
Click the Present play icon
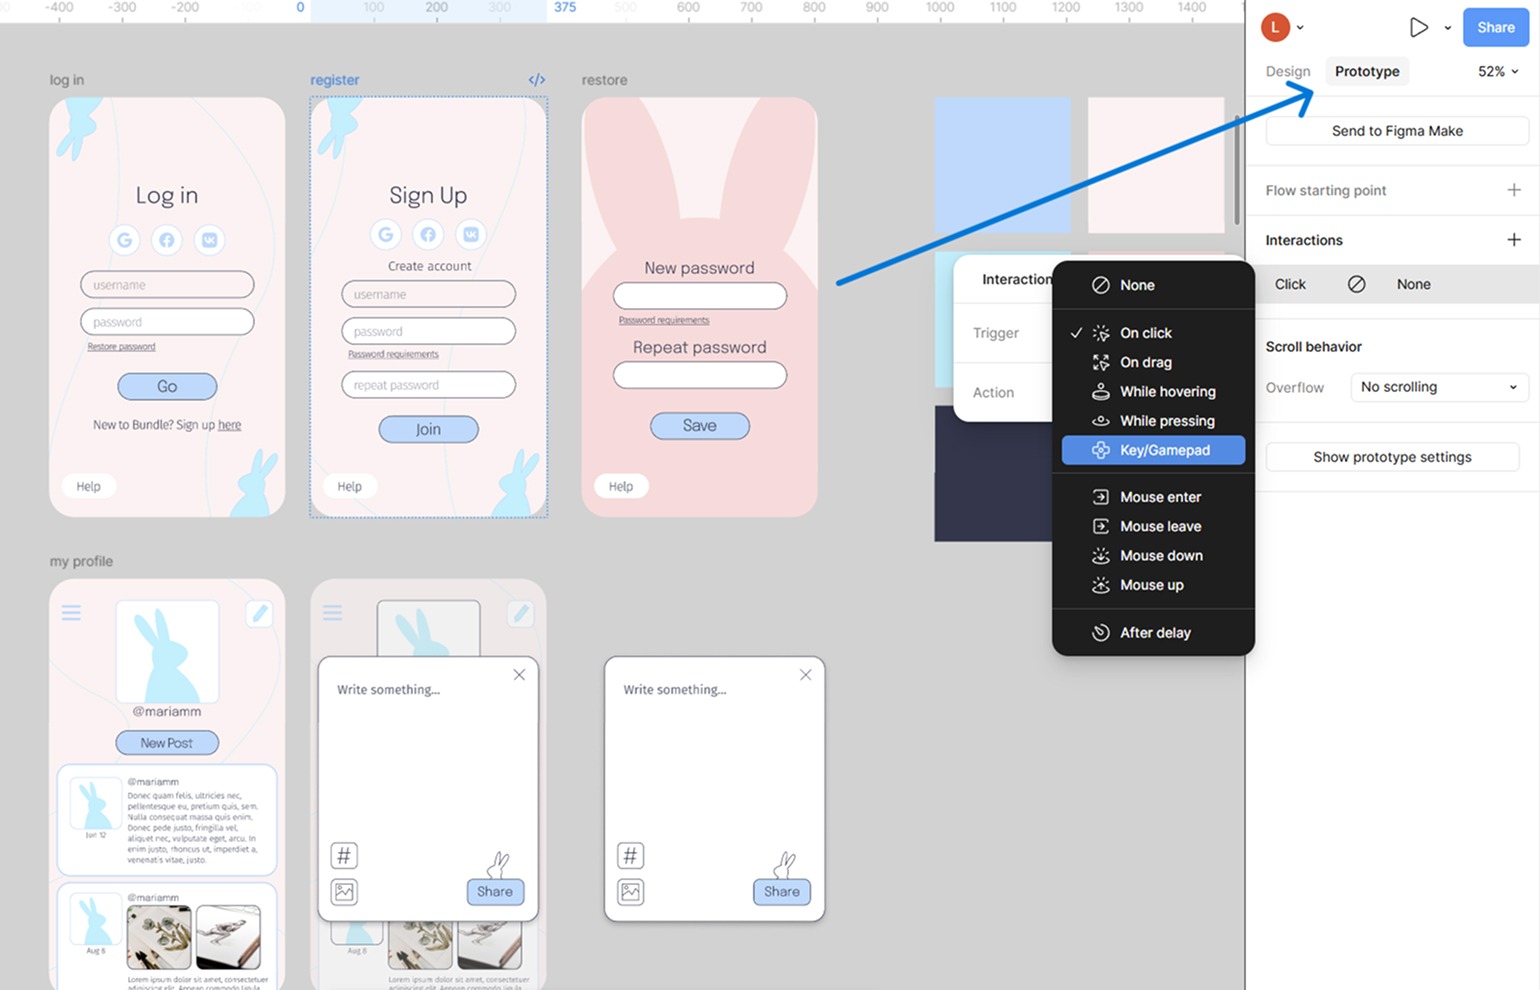coord(1418,28)
